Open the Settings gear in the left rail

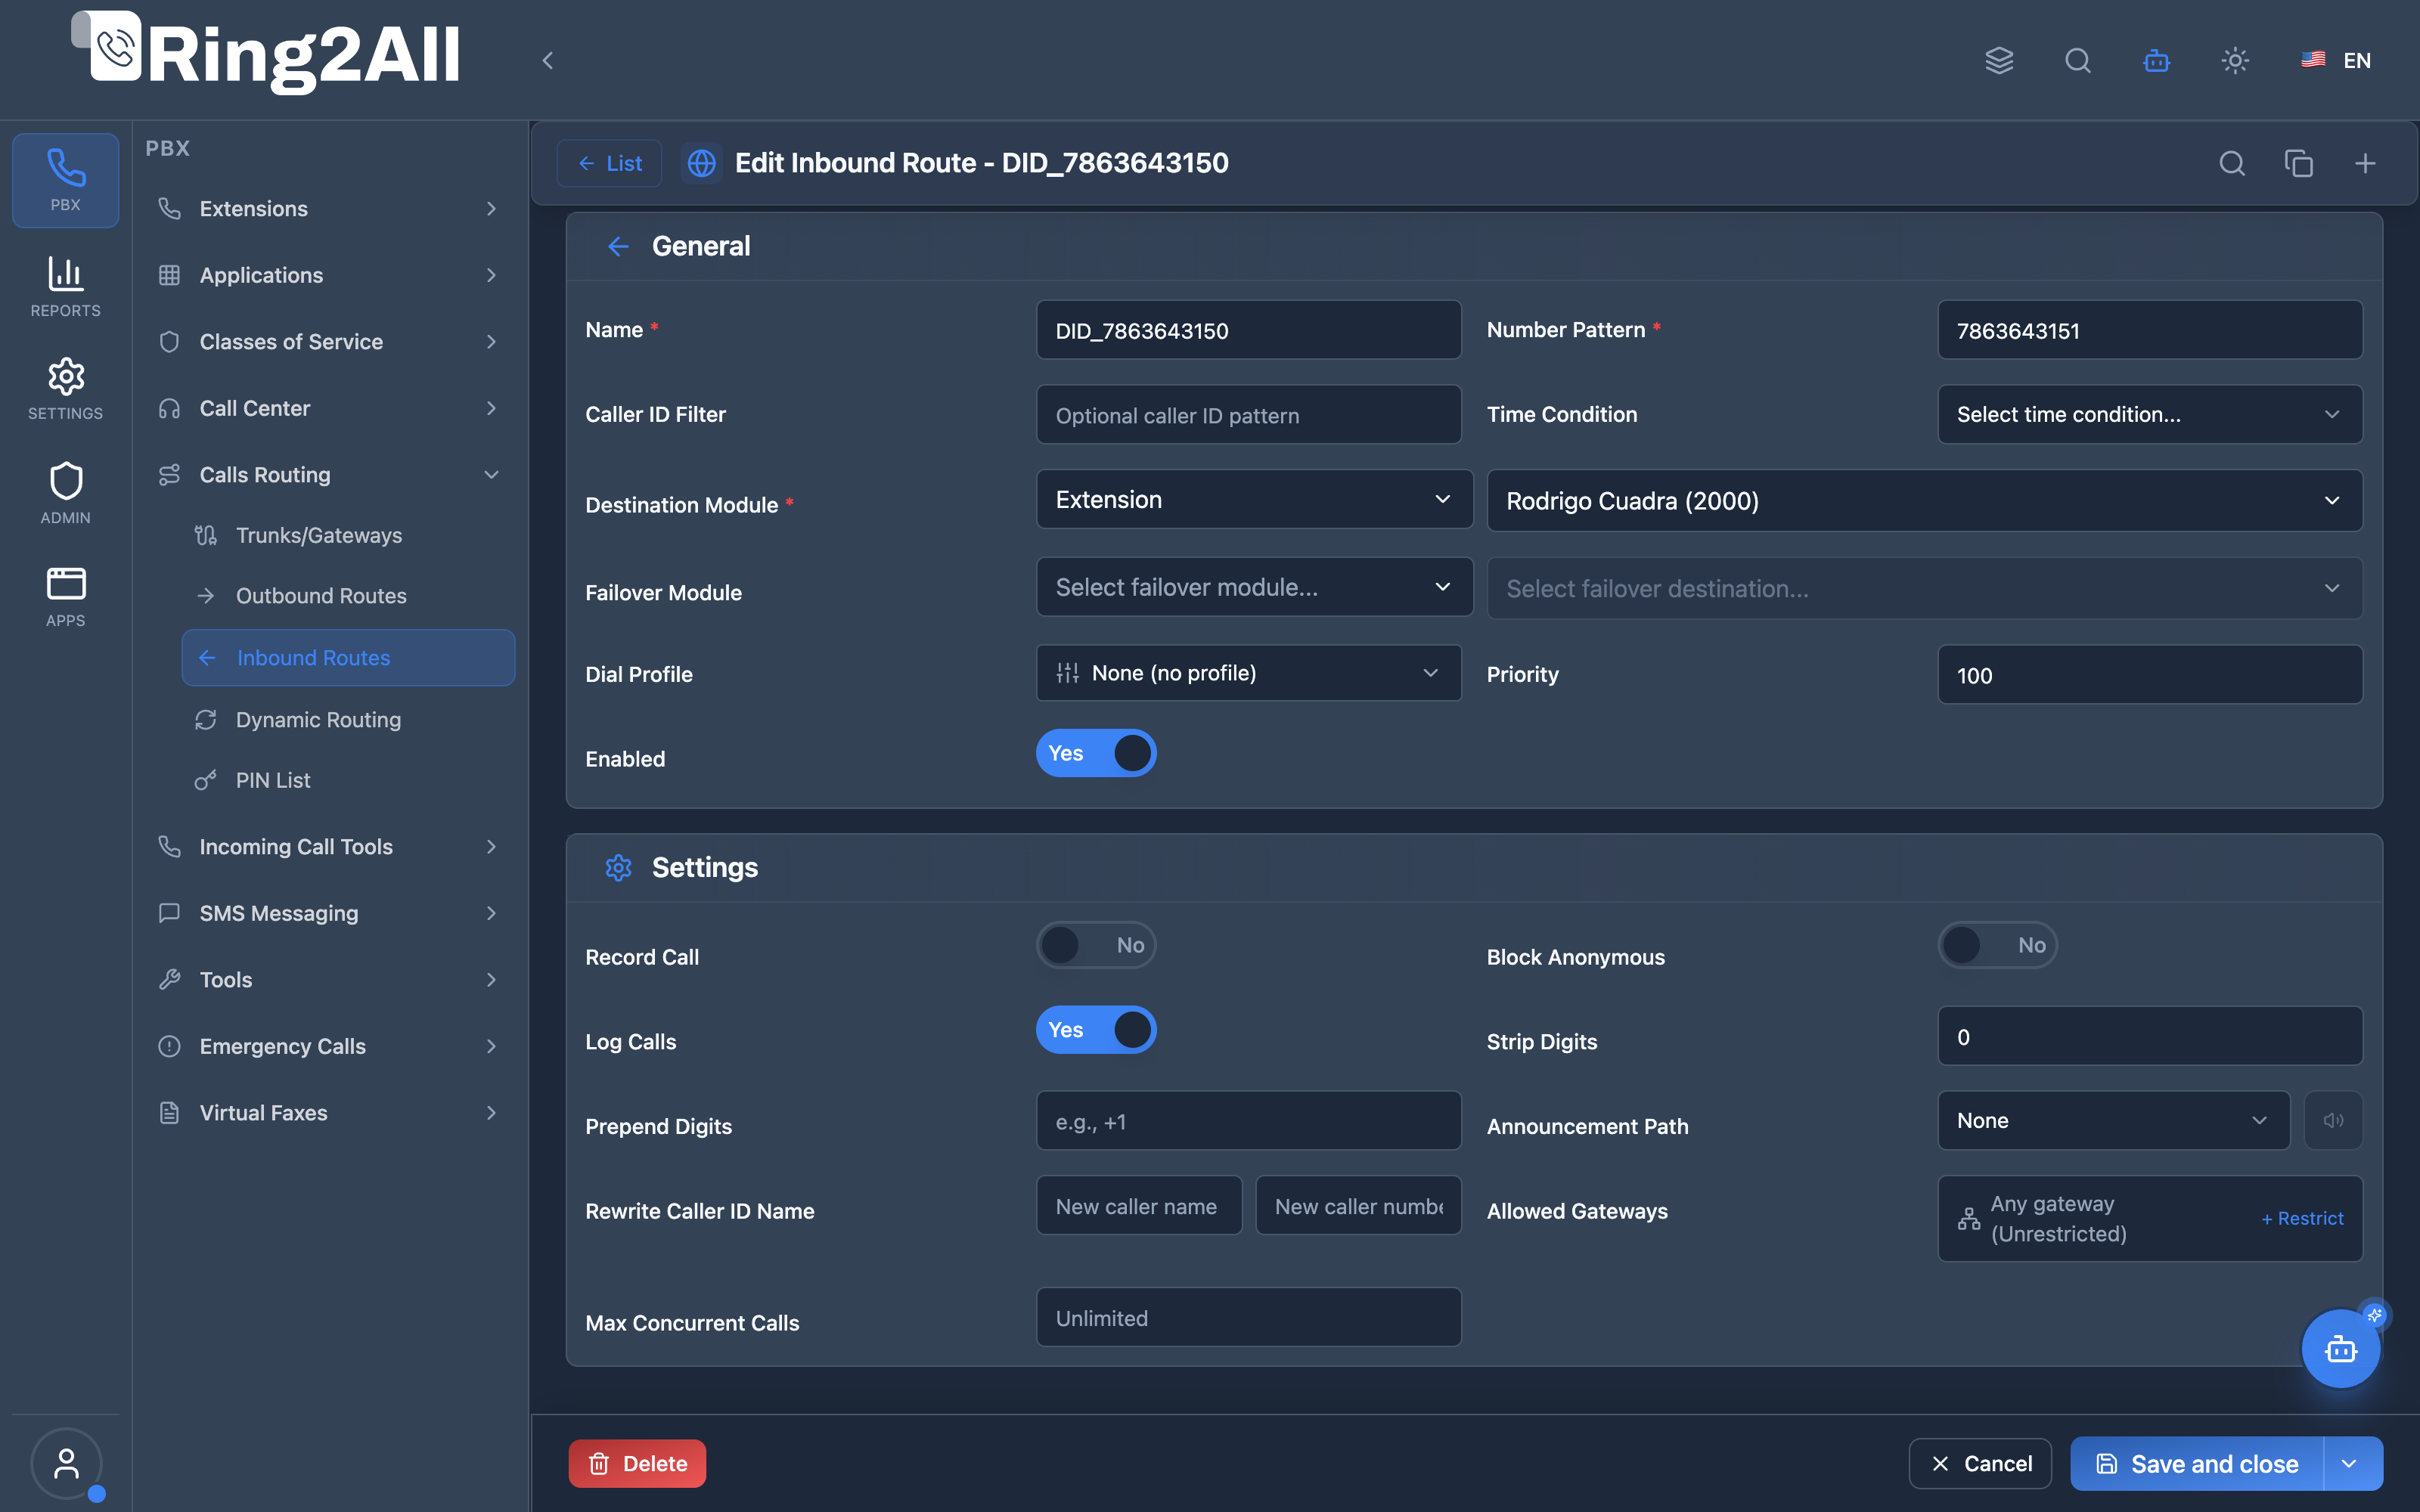(65, 389)
